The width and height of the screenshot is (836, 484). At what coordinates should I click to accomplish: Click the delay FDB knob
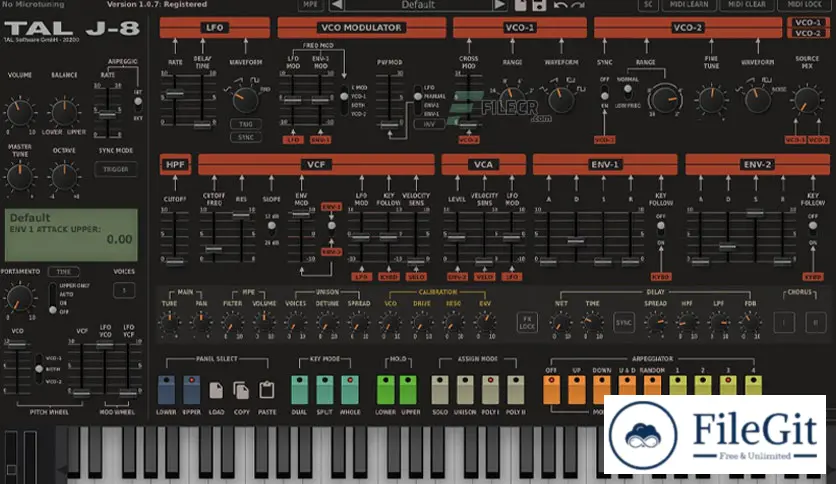[750, 322]
